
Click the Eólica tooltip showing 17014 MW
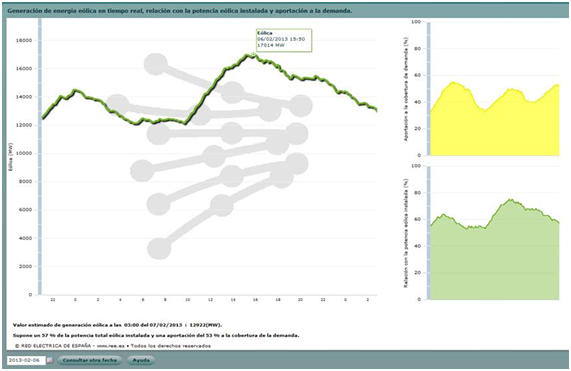click(284, 40)
